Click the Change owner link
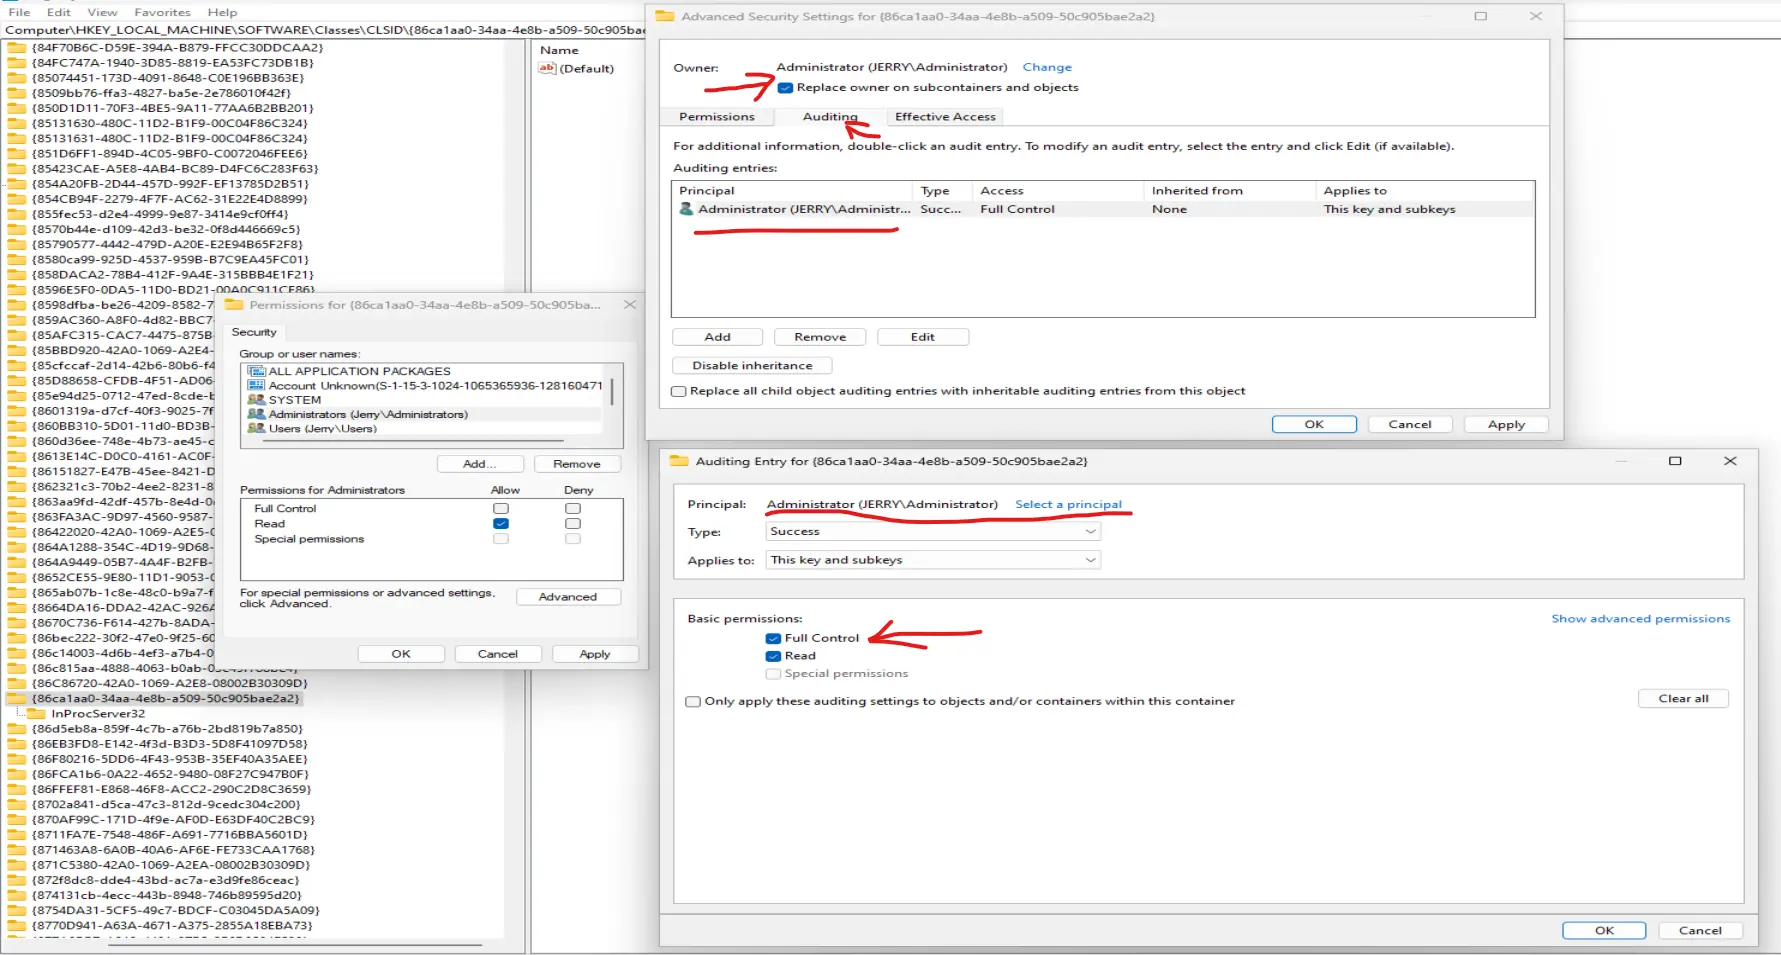The width and height of the screenshot is (1781, 955). click(1047, 67)
